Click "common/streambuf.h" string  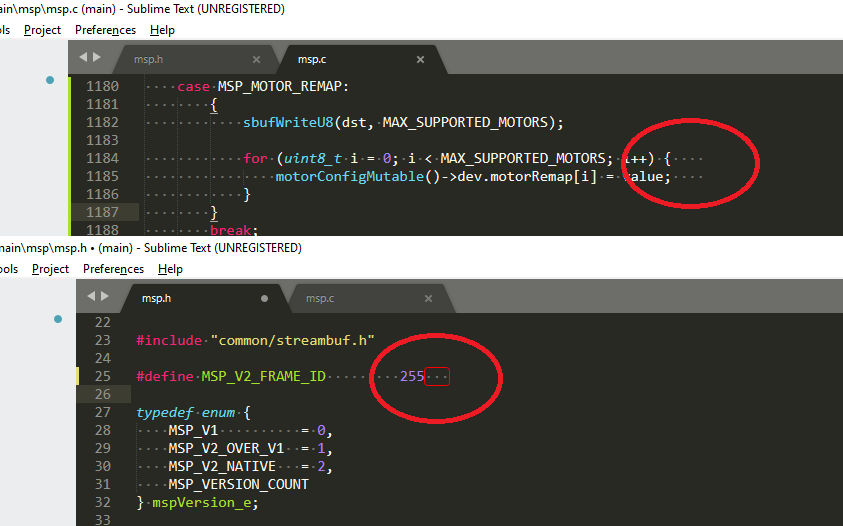(292, 340)
